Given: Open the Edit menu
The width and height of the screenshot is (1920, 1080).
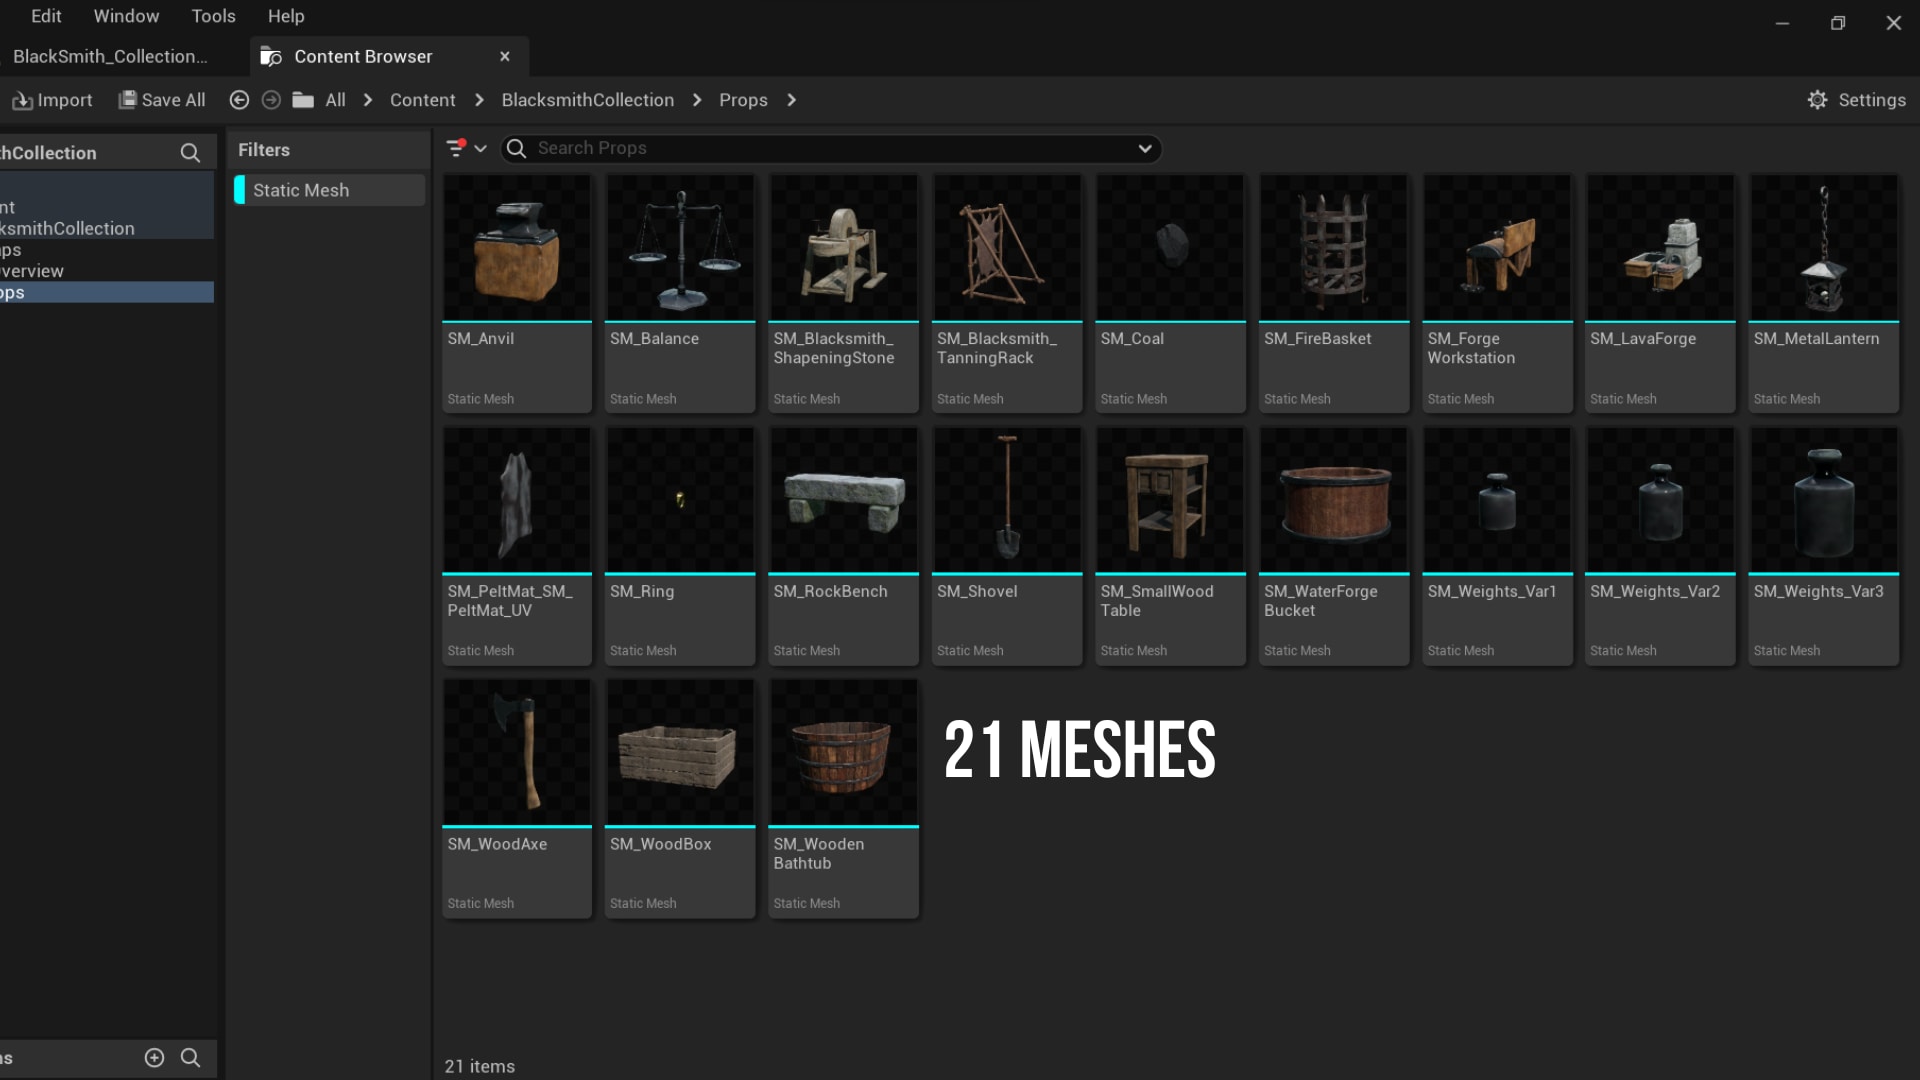Looking at the screenshot, I should pyautogui.click(x=45, y=16).
